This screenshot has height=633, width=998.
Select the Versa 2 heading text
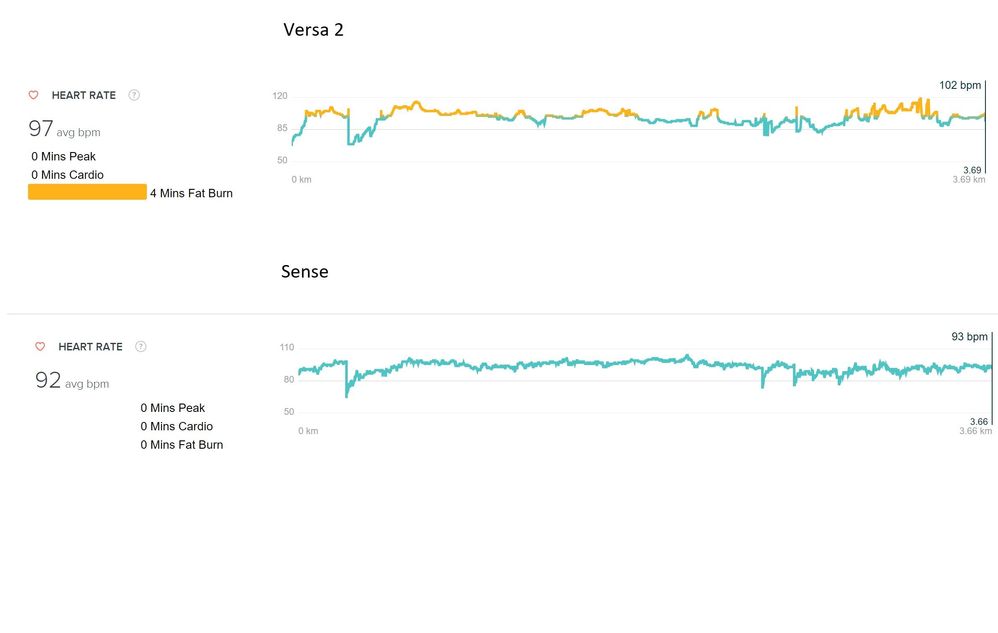314,30
